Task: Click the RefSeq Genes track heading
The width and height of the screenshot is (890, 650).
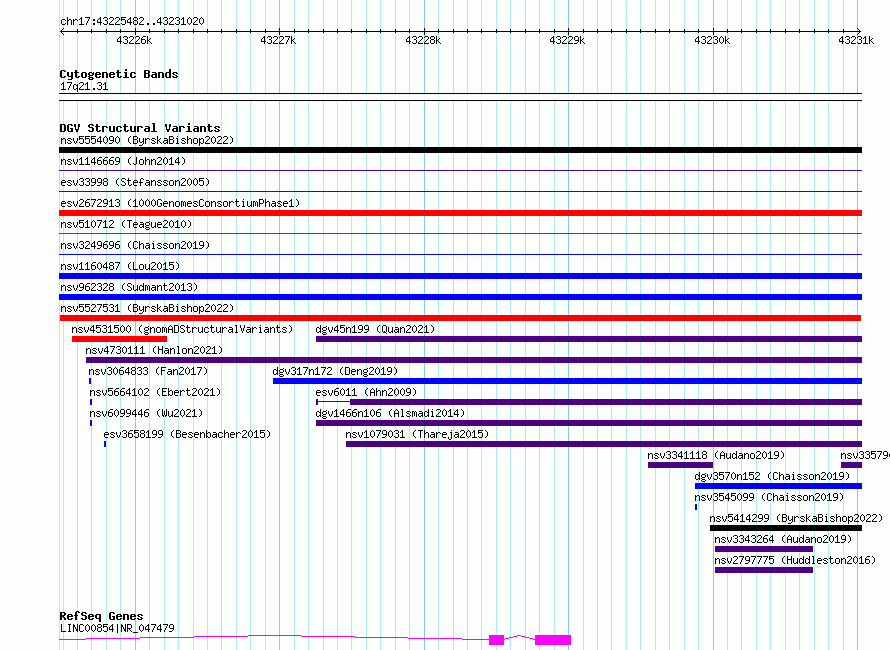Action: [101, 616]
